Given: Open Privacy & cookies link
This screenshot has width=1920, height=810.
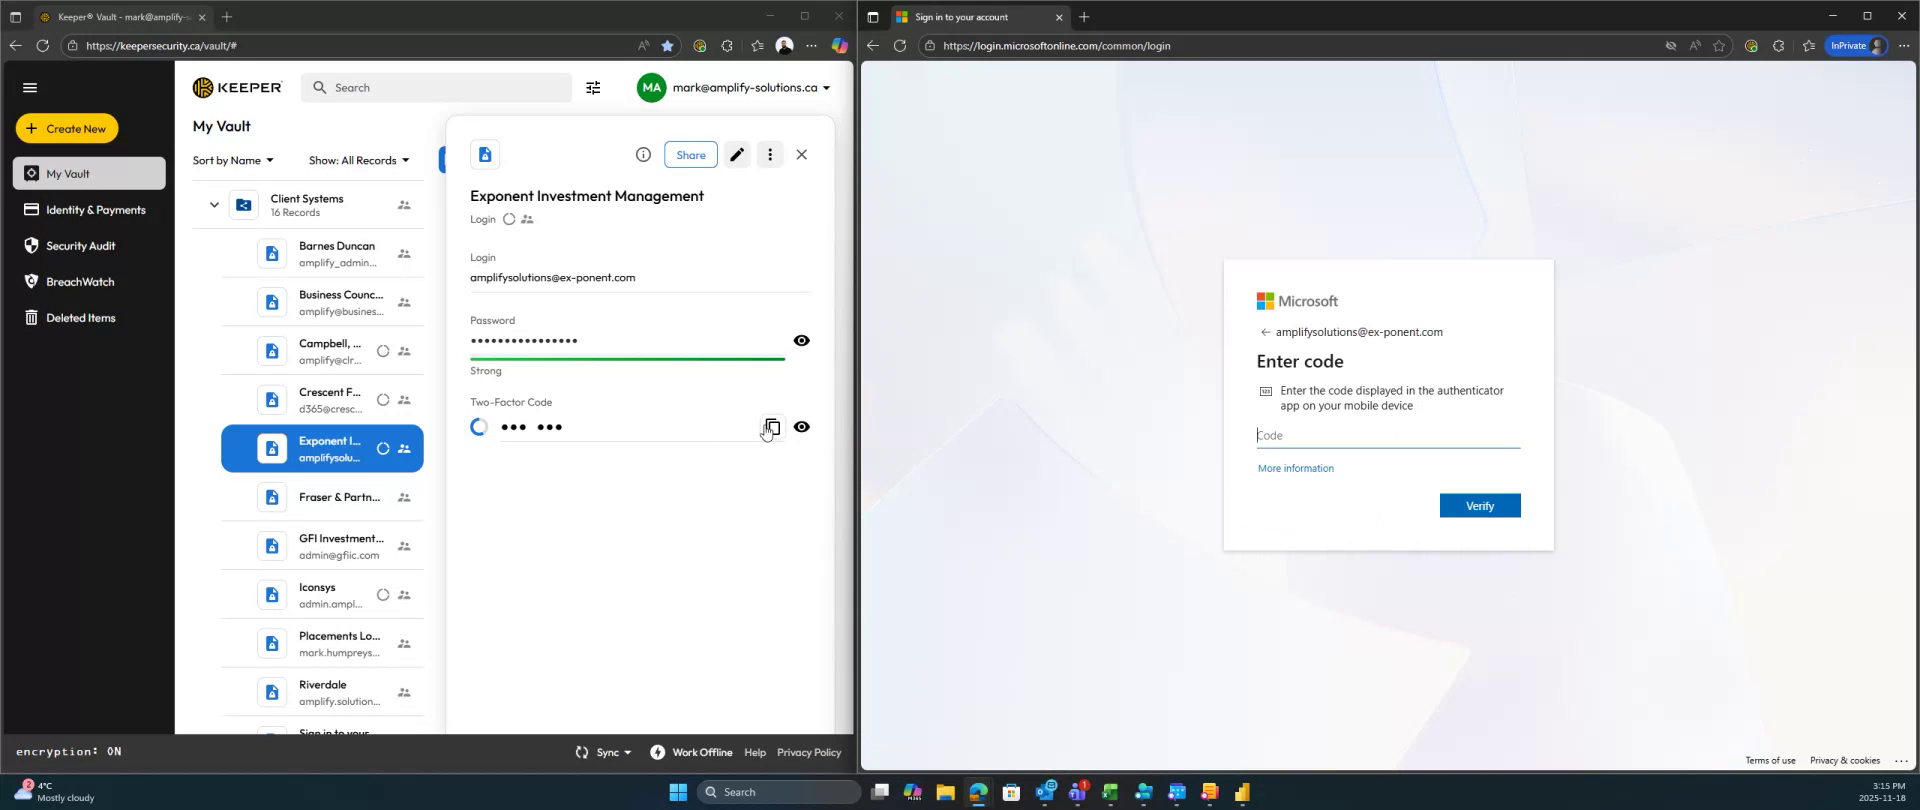Looking at the screenshot, I should 1844,761.
